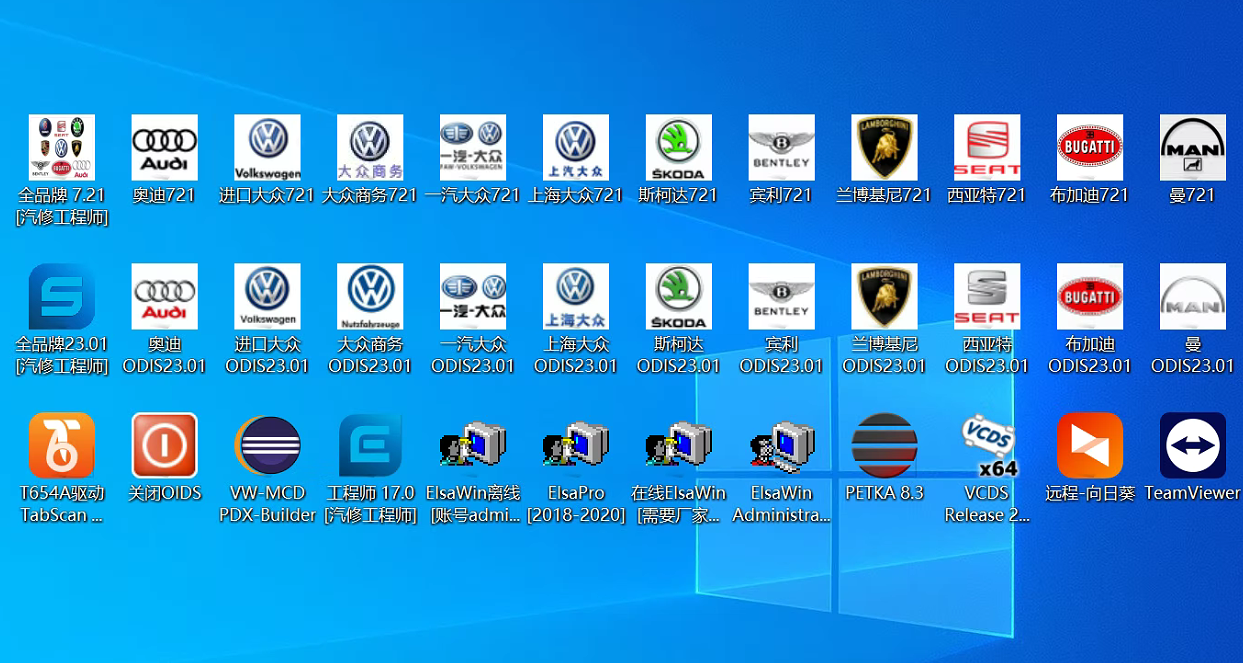Launch the TeamViewer desktop shortcut
The height and width of the screenshot is (663, 1243).
[x=1192, y=446]
